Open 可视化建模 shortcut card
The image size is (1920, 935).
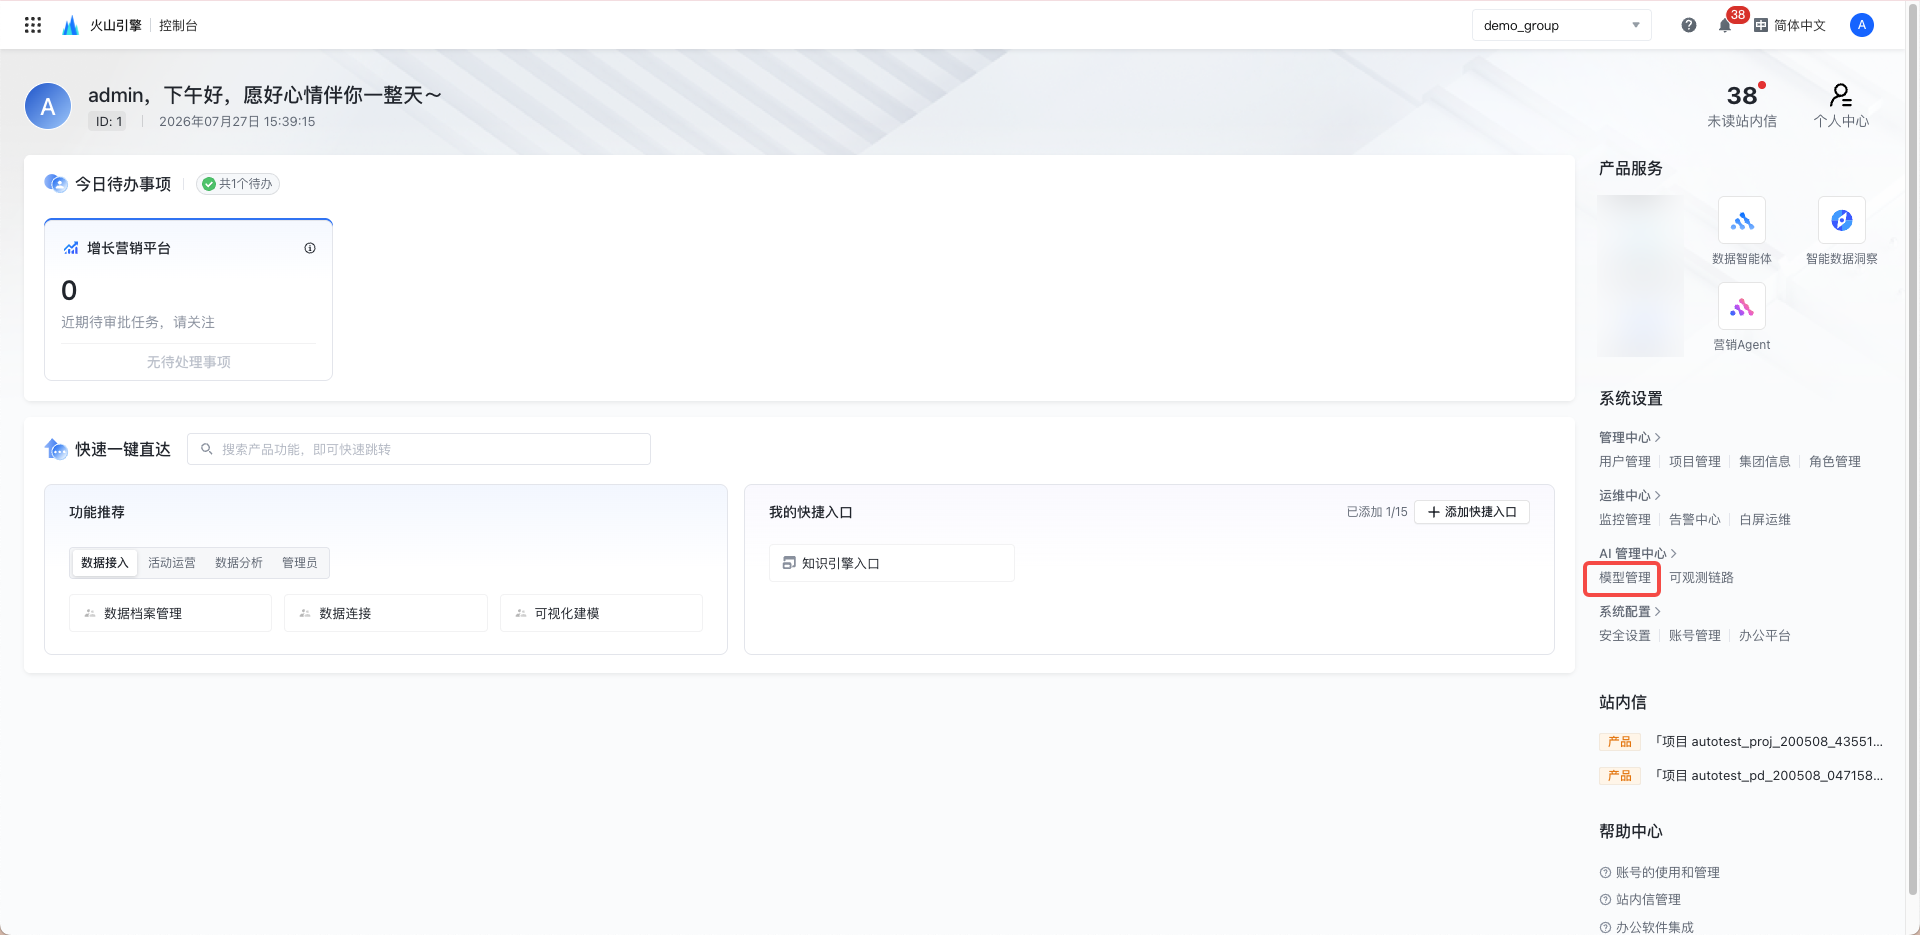click(x=601, y=613)
